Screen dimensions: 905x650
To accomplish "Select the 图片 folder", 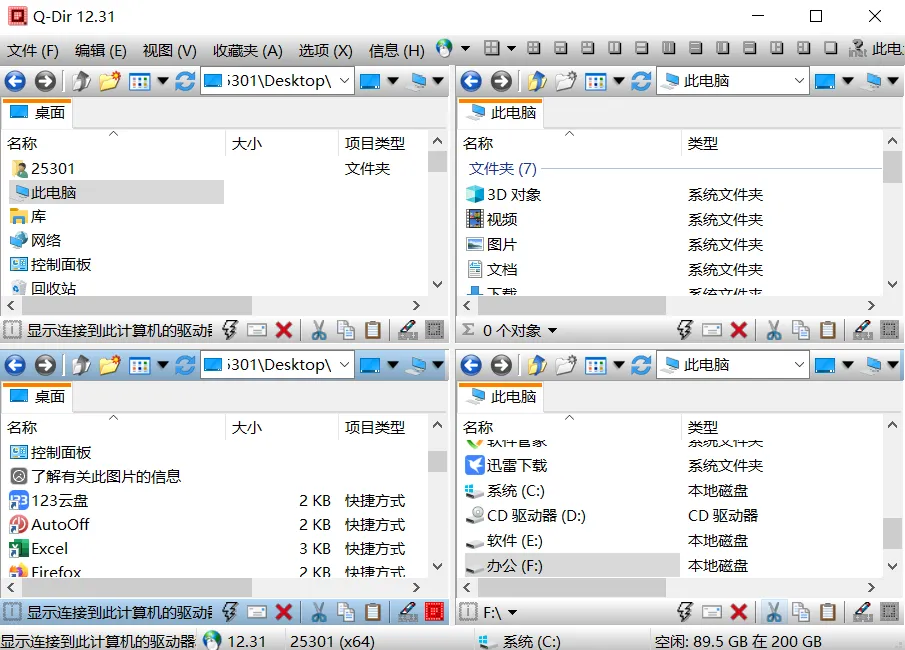I will 491,244.
